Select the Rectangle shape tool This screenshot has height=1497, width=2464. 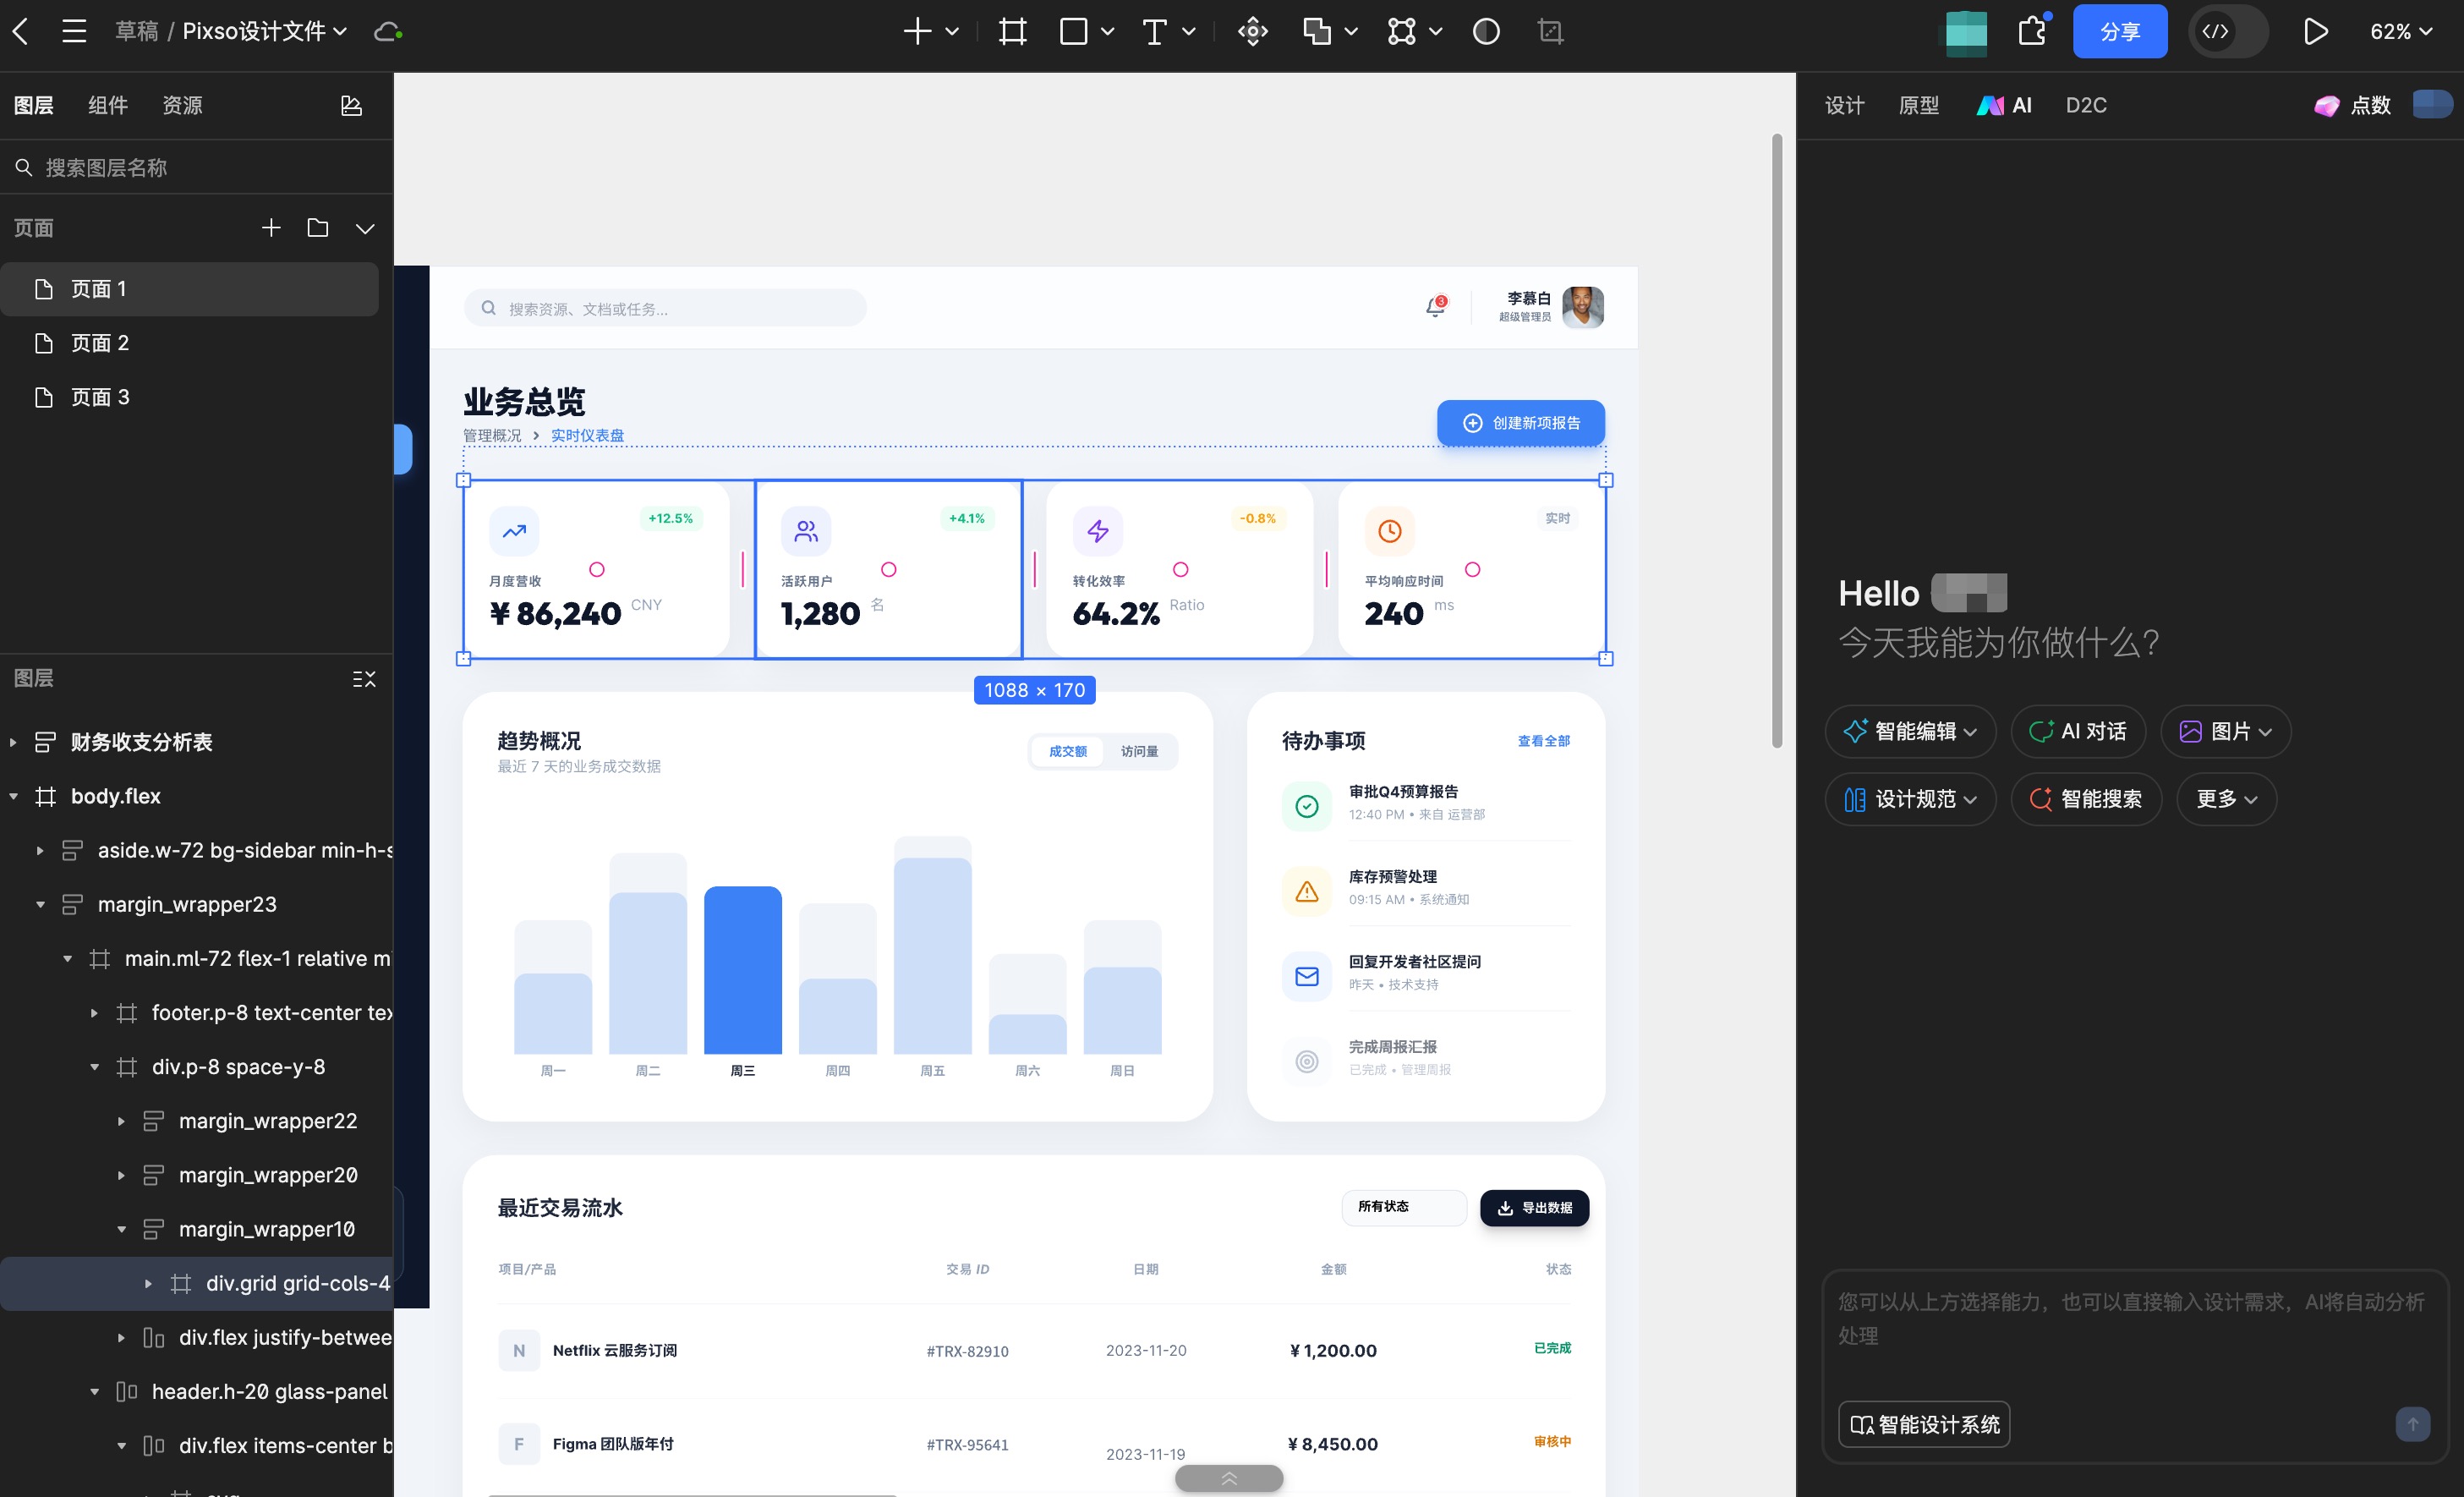(1073, 31)
